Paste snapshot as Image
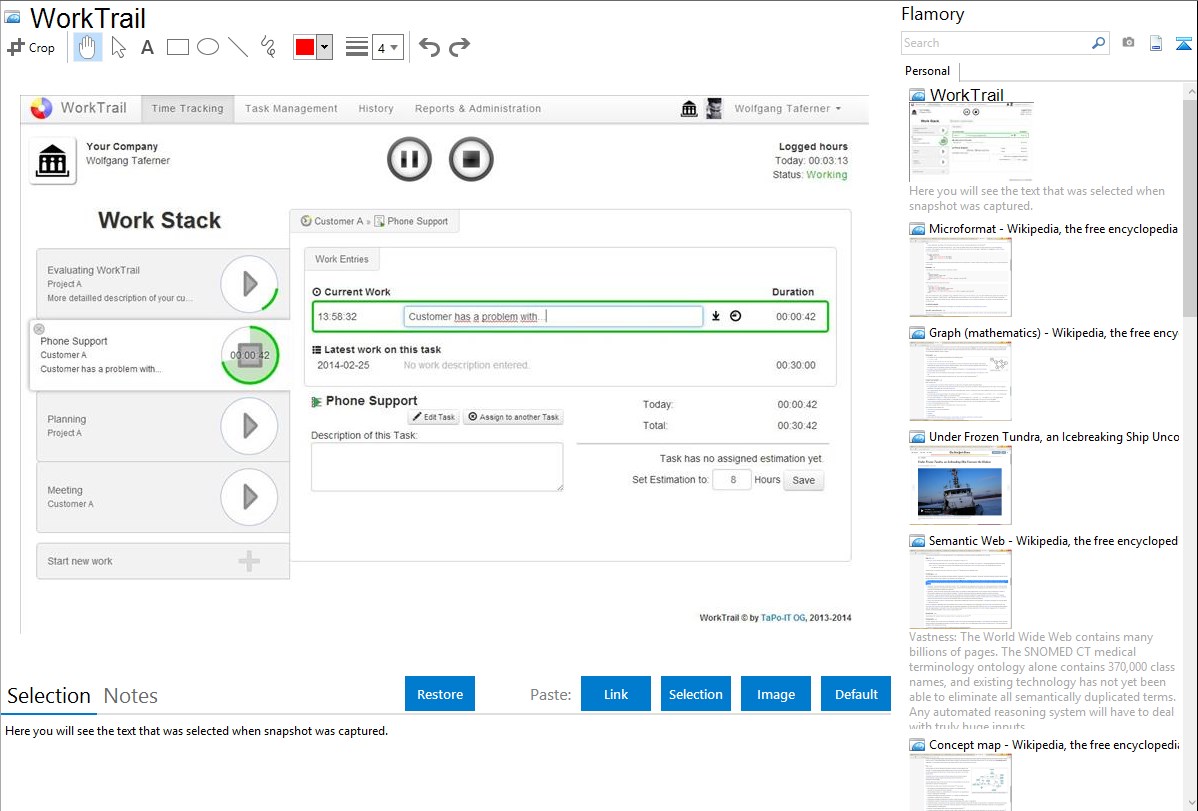Image resolution: width=1198 pixels, height=811 pixels. tap(776, 694)
